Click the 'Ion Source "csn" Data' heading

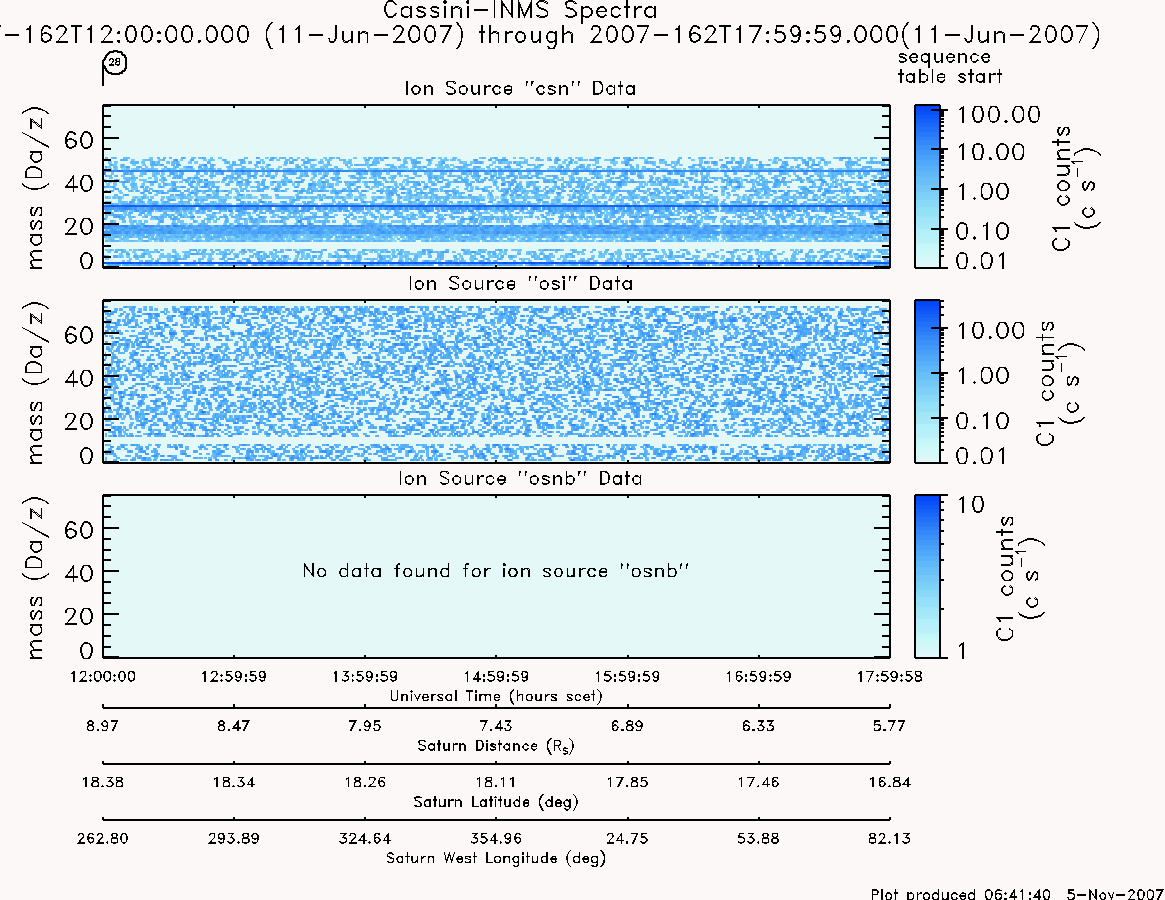coord(520,88)
